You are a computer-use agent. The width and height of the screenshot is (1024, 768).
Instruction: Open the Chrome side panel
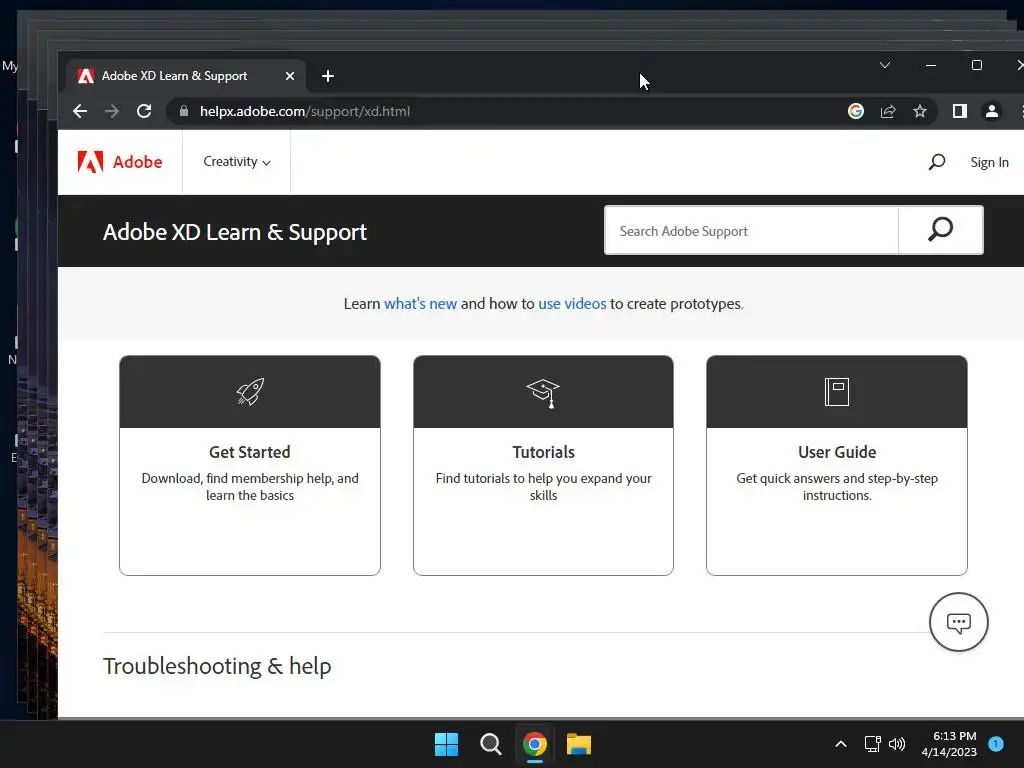click(x=959, y=112)
